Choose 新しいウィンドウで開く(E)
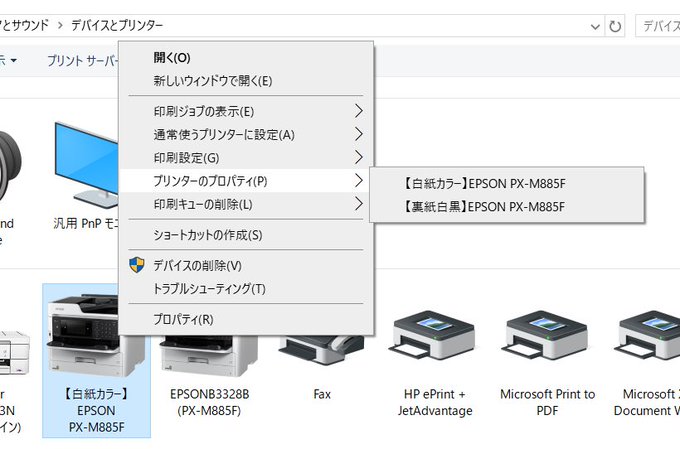680x449 pixels. (x=246, y=81)
